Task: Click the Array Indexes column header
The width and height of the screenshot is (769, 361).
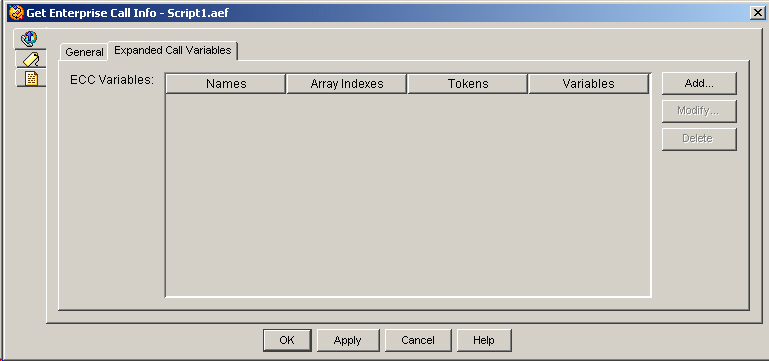Action: (x=347, y=83)
